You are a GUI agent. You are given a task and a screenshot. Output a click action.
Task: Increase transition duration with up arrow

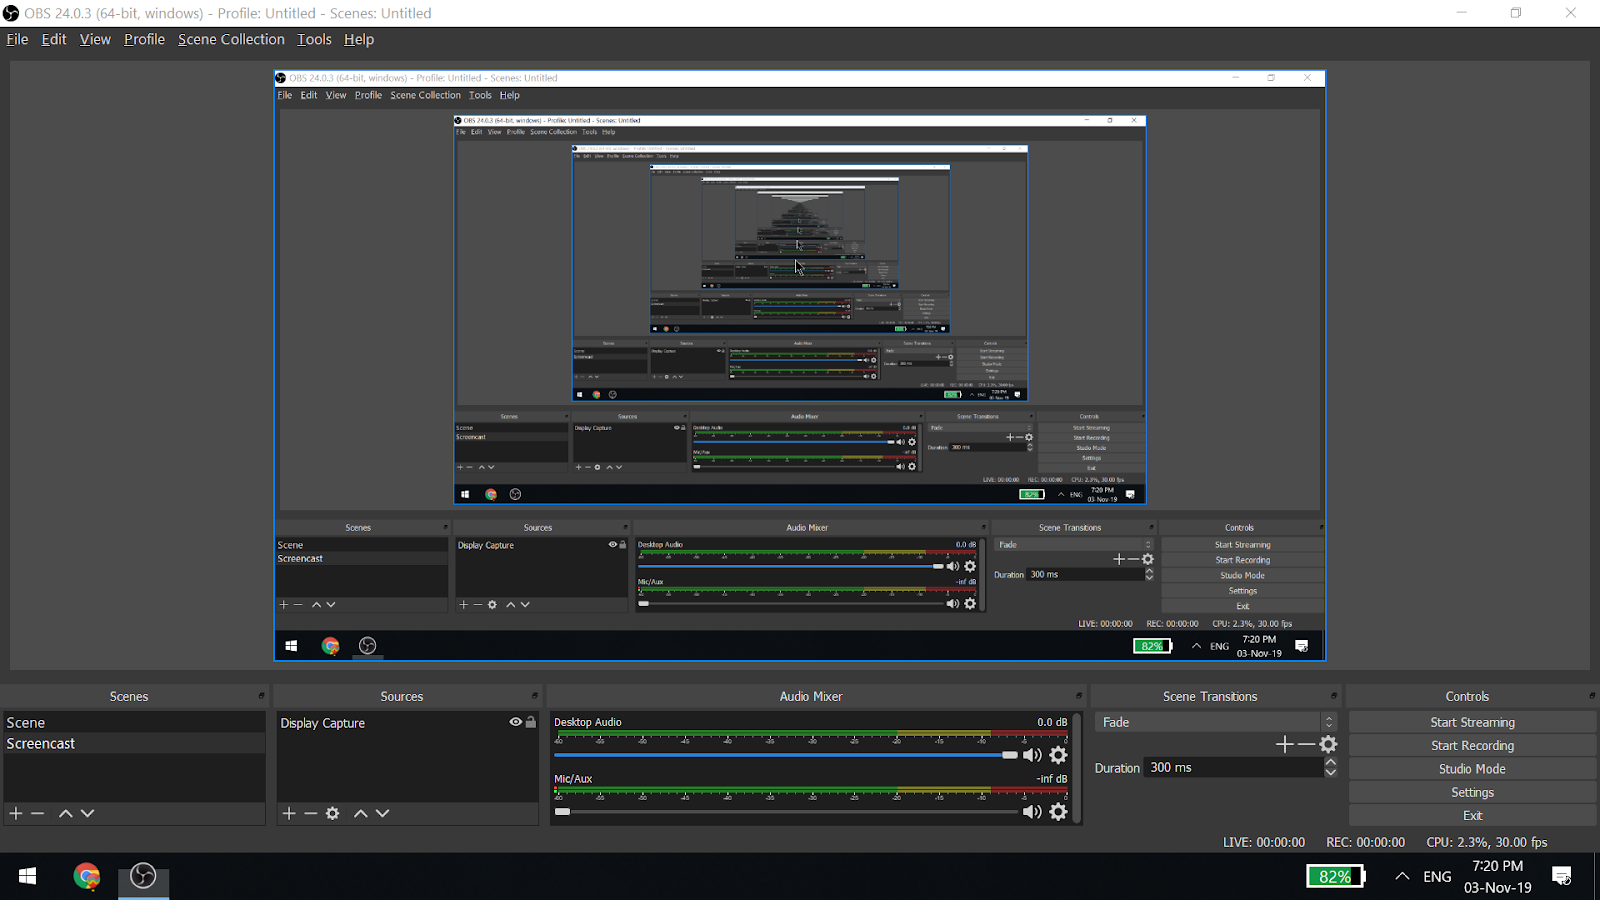(1331, 762)
